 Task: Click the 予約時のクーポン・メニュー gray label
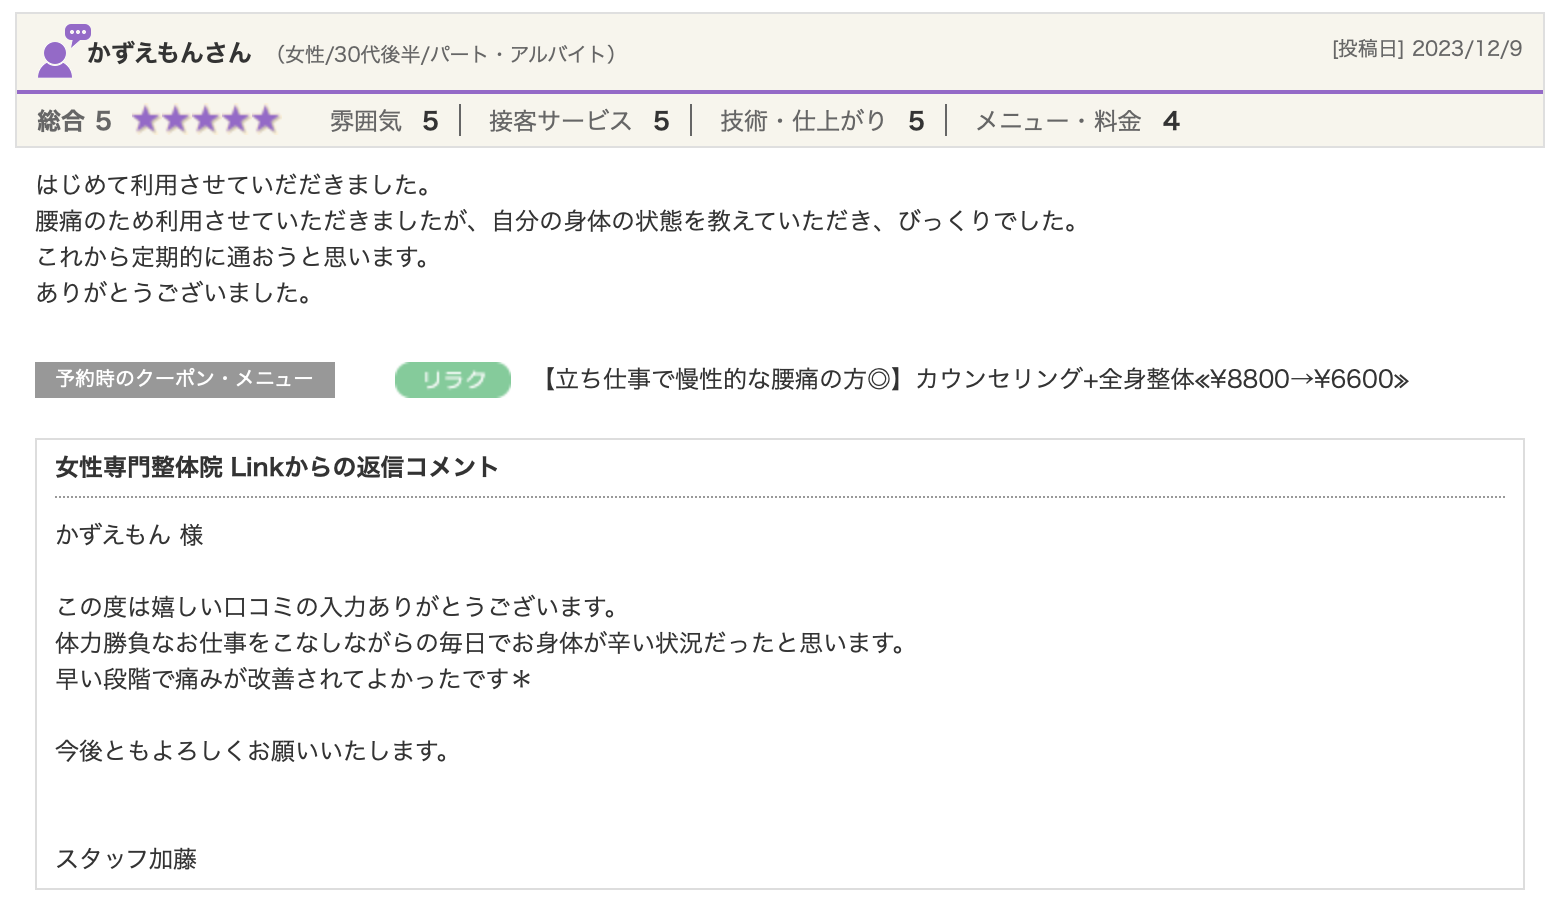tap(185, 380)
